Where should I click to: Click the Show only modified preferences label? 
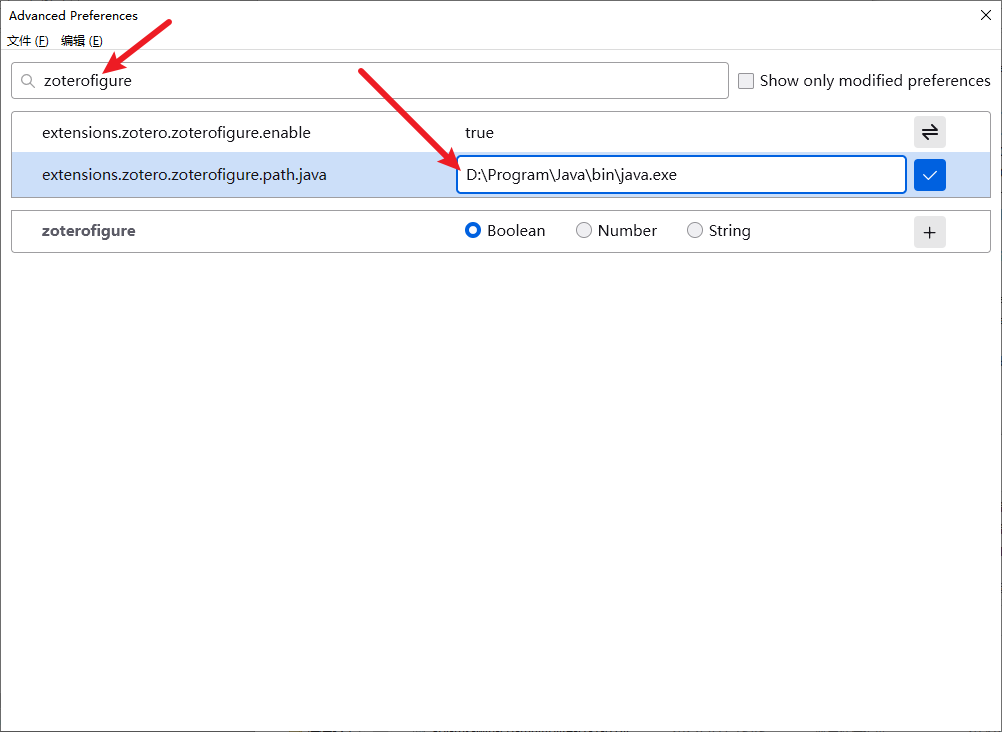point(875,81)
